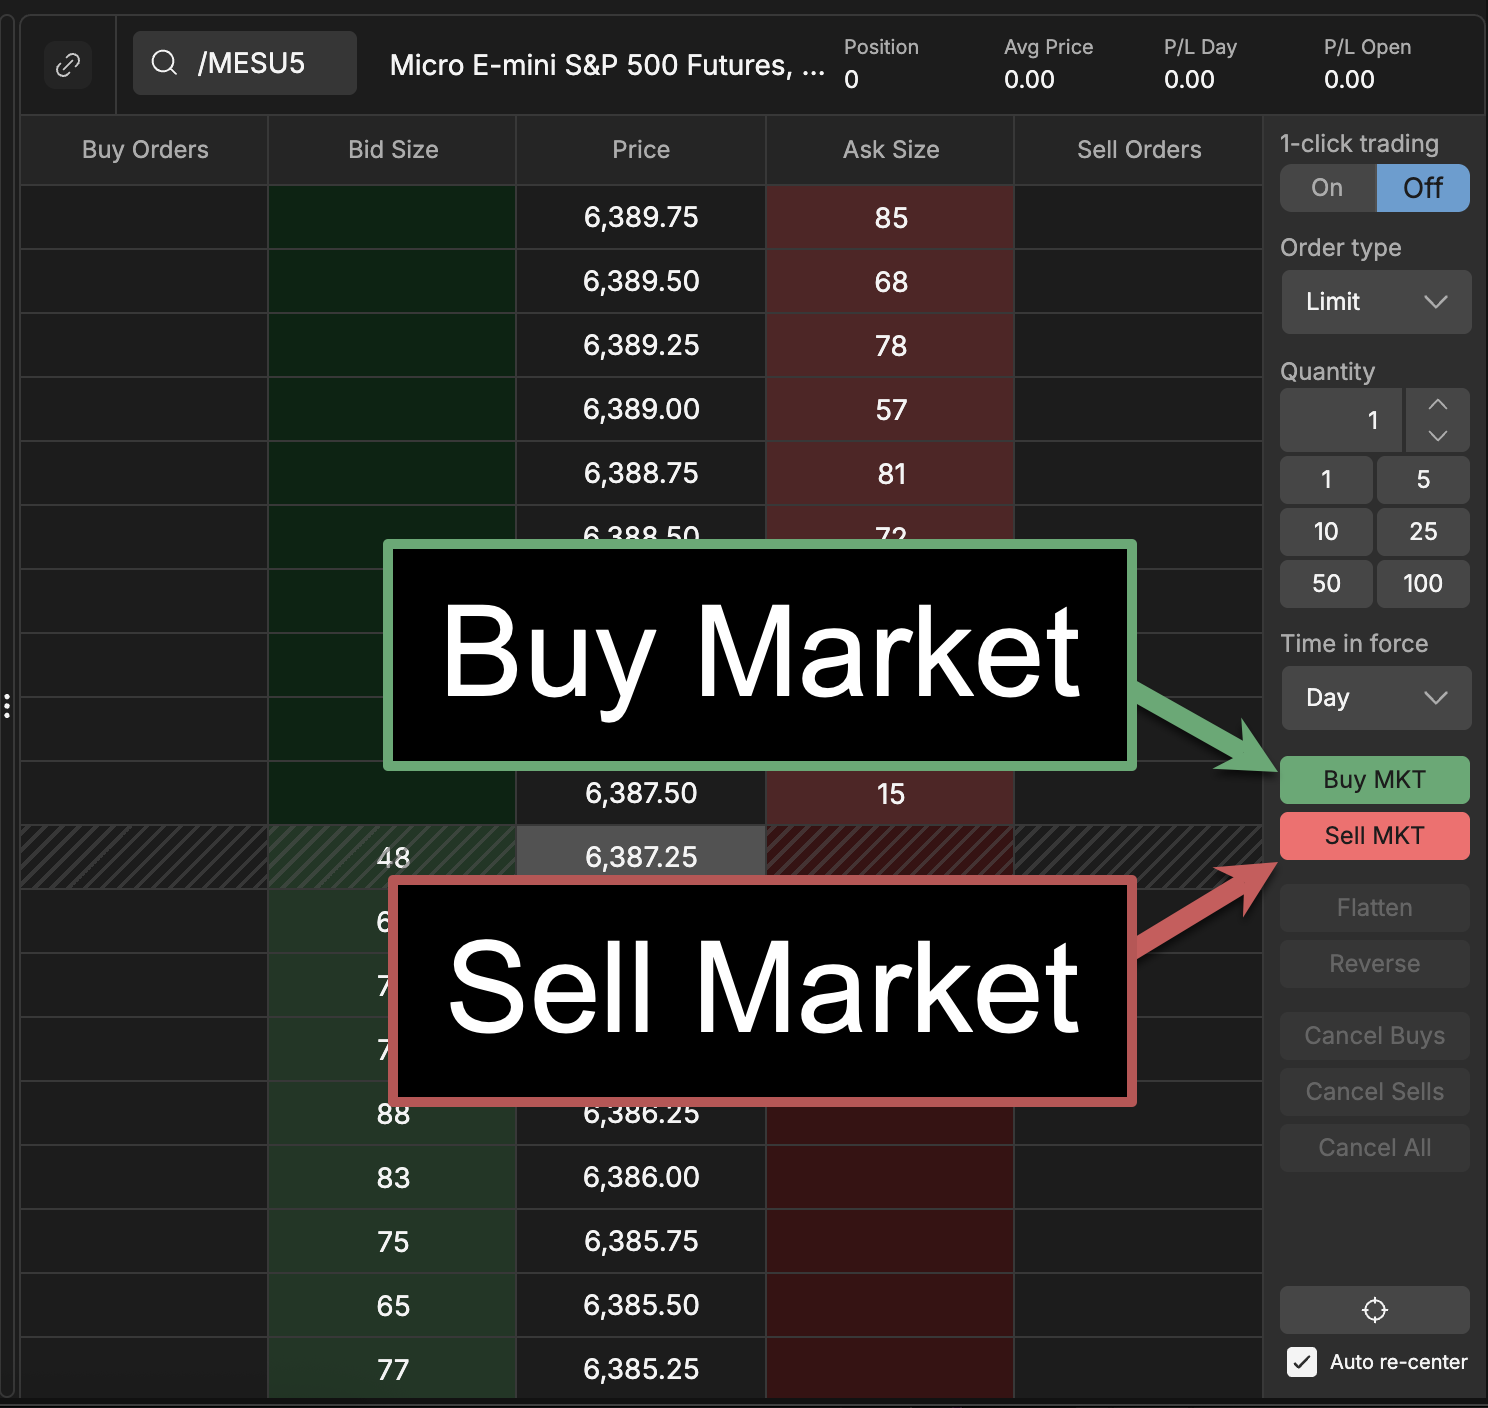Select quantity preset 25
This screenshot has width=1488, height=1408.
pos(1422,531)
